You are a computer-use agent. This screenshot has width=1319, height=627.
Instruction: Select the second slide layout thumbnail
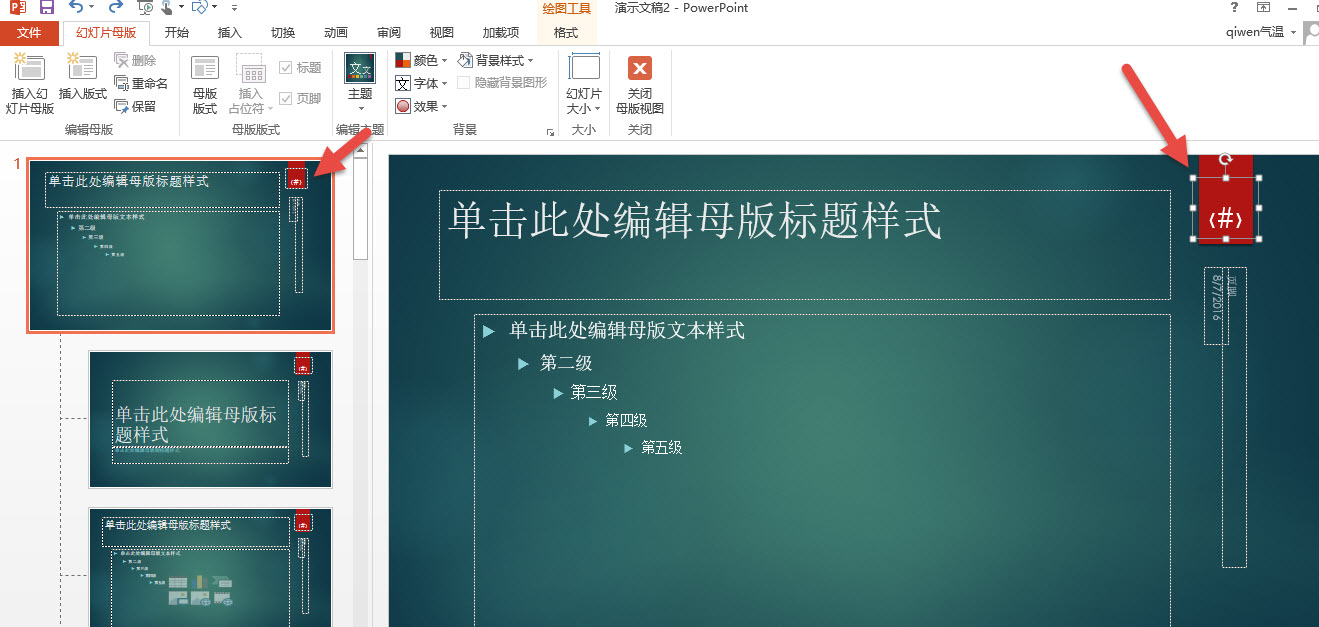210,420
